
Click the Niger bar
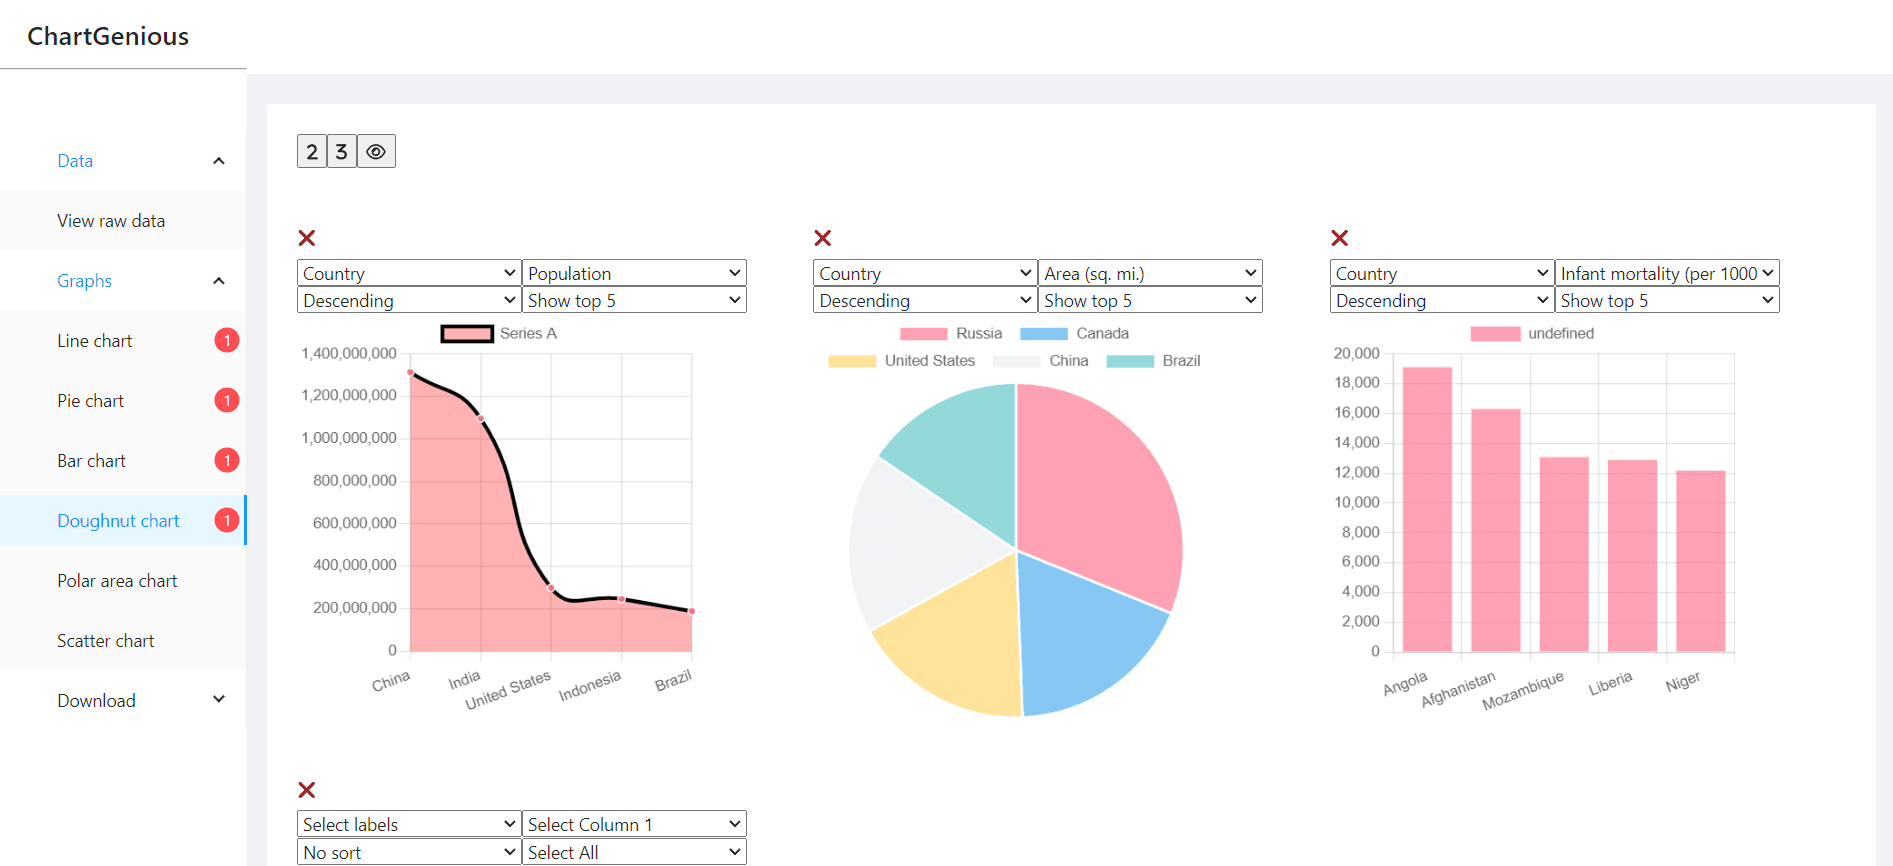(x=1701, y=562)
